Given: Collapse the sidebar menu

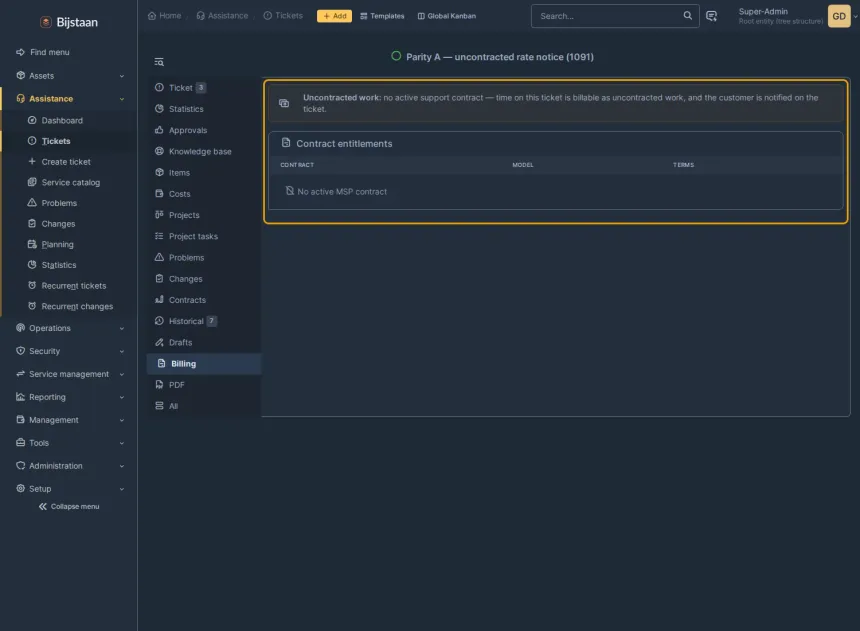Looking at the screenshot, I should (69, 506).
